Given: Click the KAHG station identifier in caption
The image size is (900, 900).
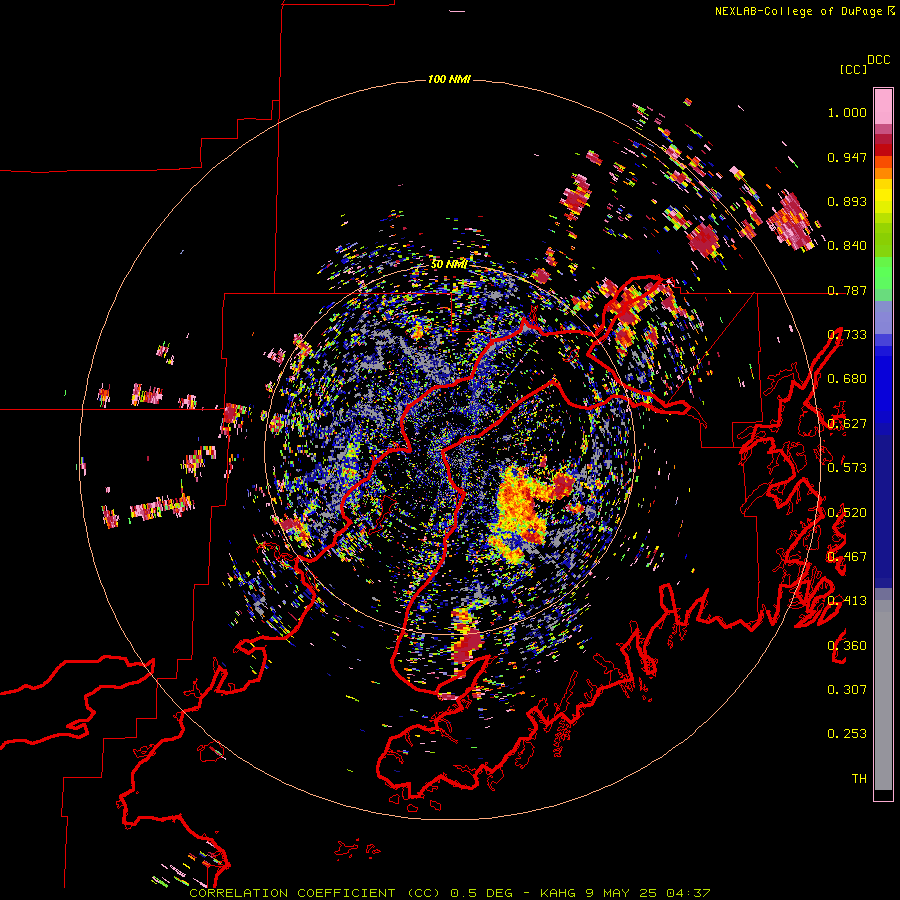Looking at the screenshot, I should point(558,893).
